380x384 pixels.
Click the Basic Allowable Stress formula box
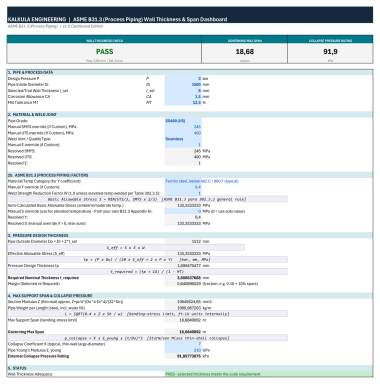[x=147, y=199]
